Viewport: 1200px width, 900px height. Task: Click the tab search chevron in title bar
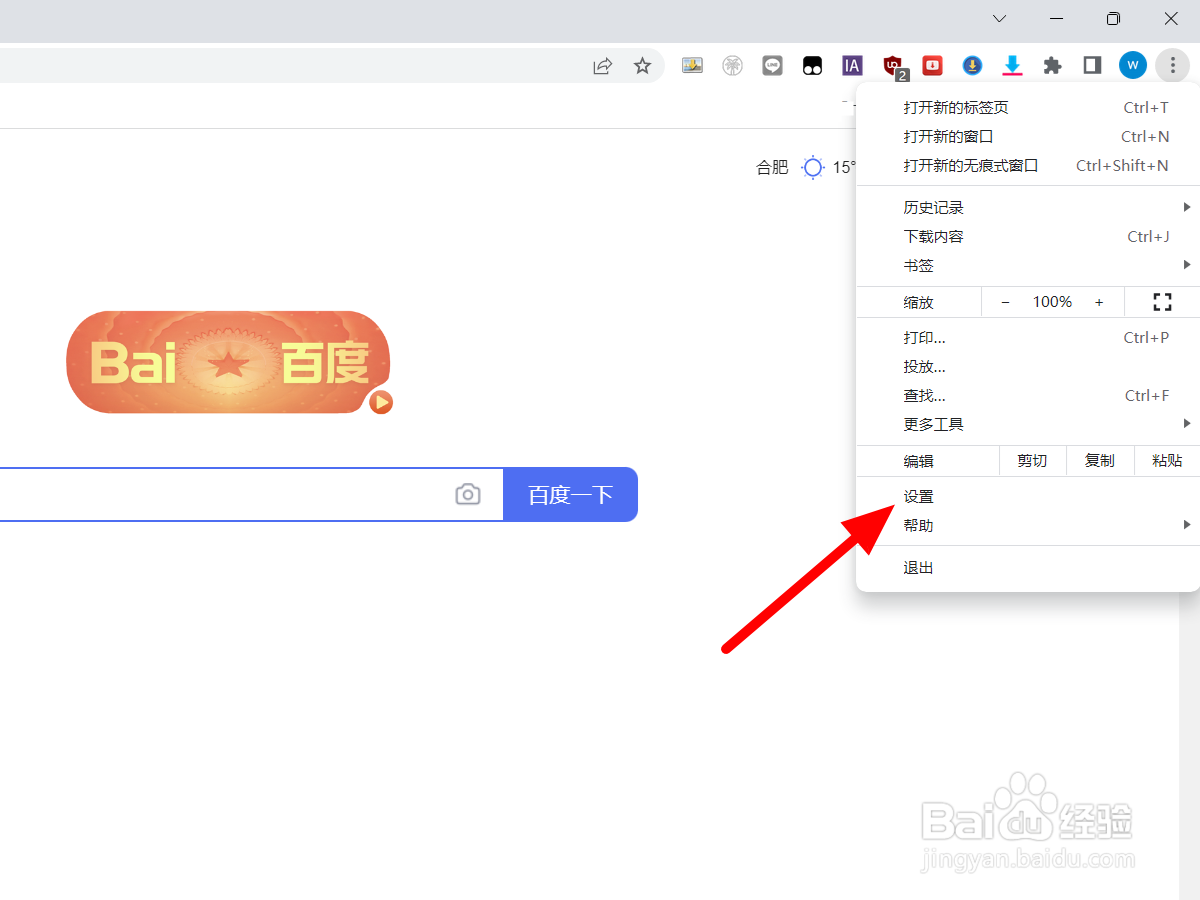999,19
